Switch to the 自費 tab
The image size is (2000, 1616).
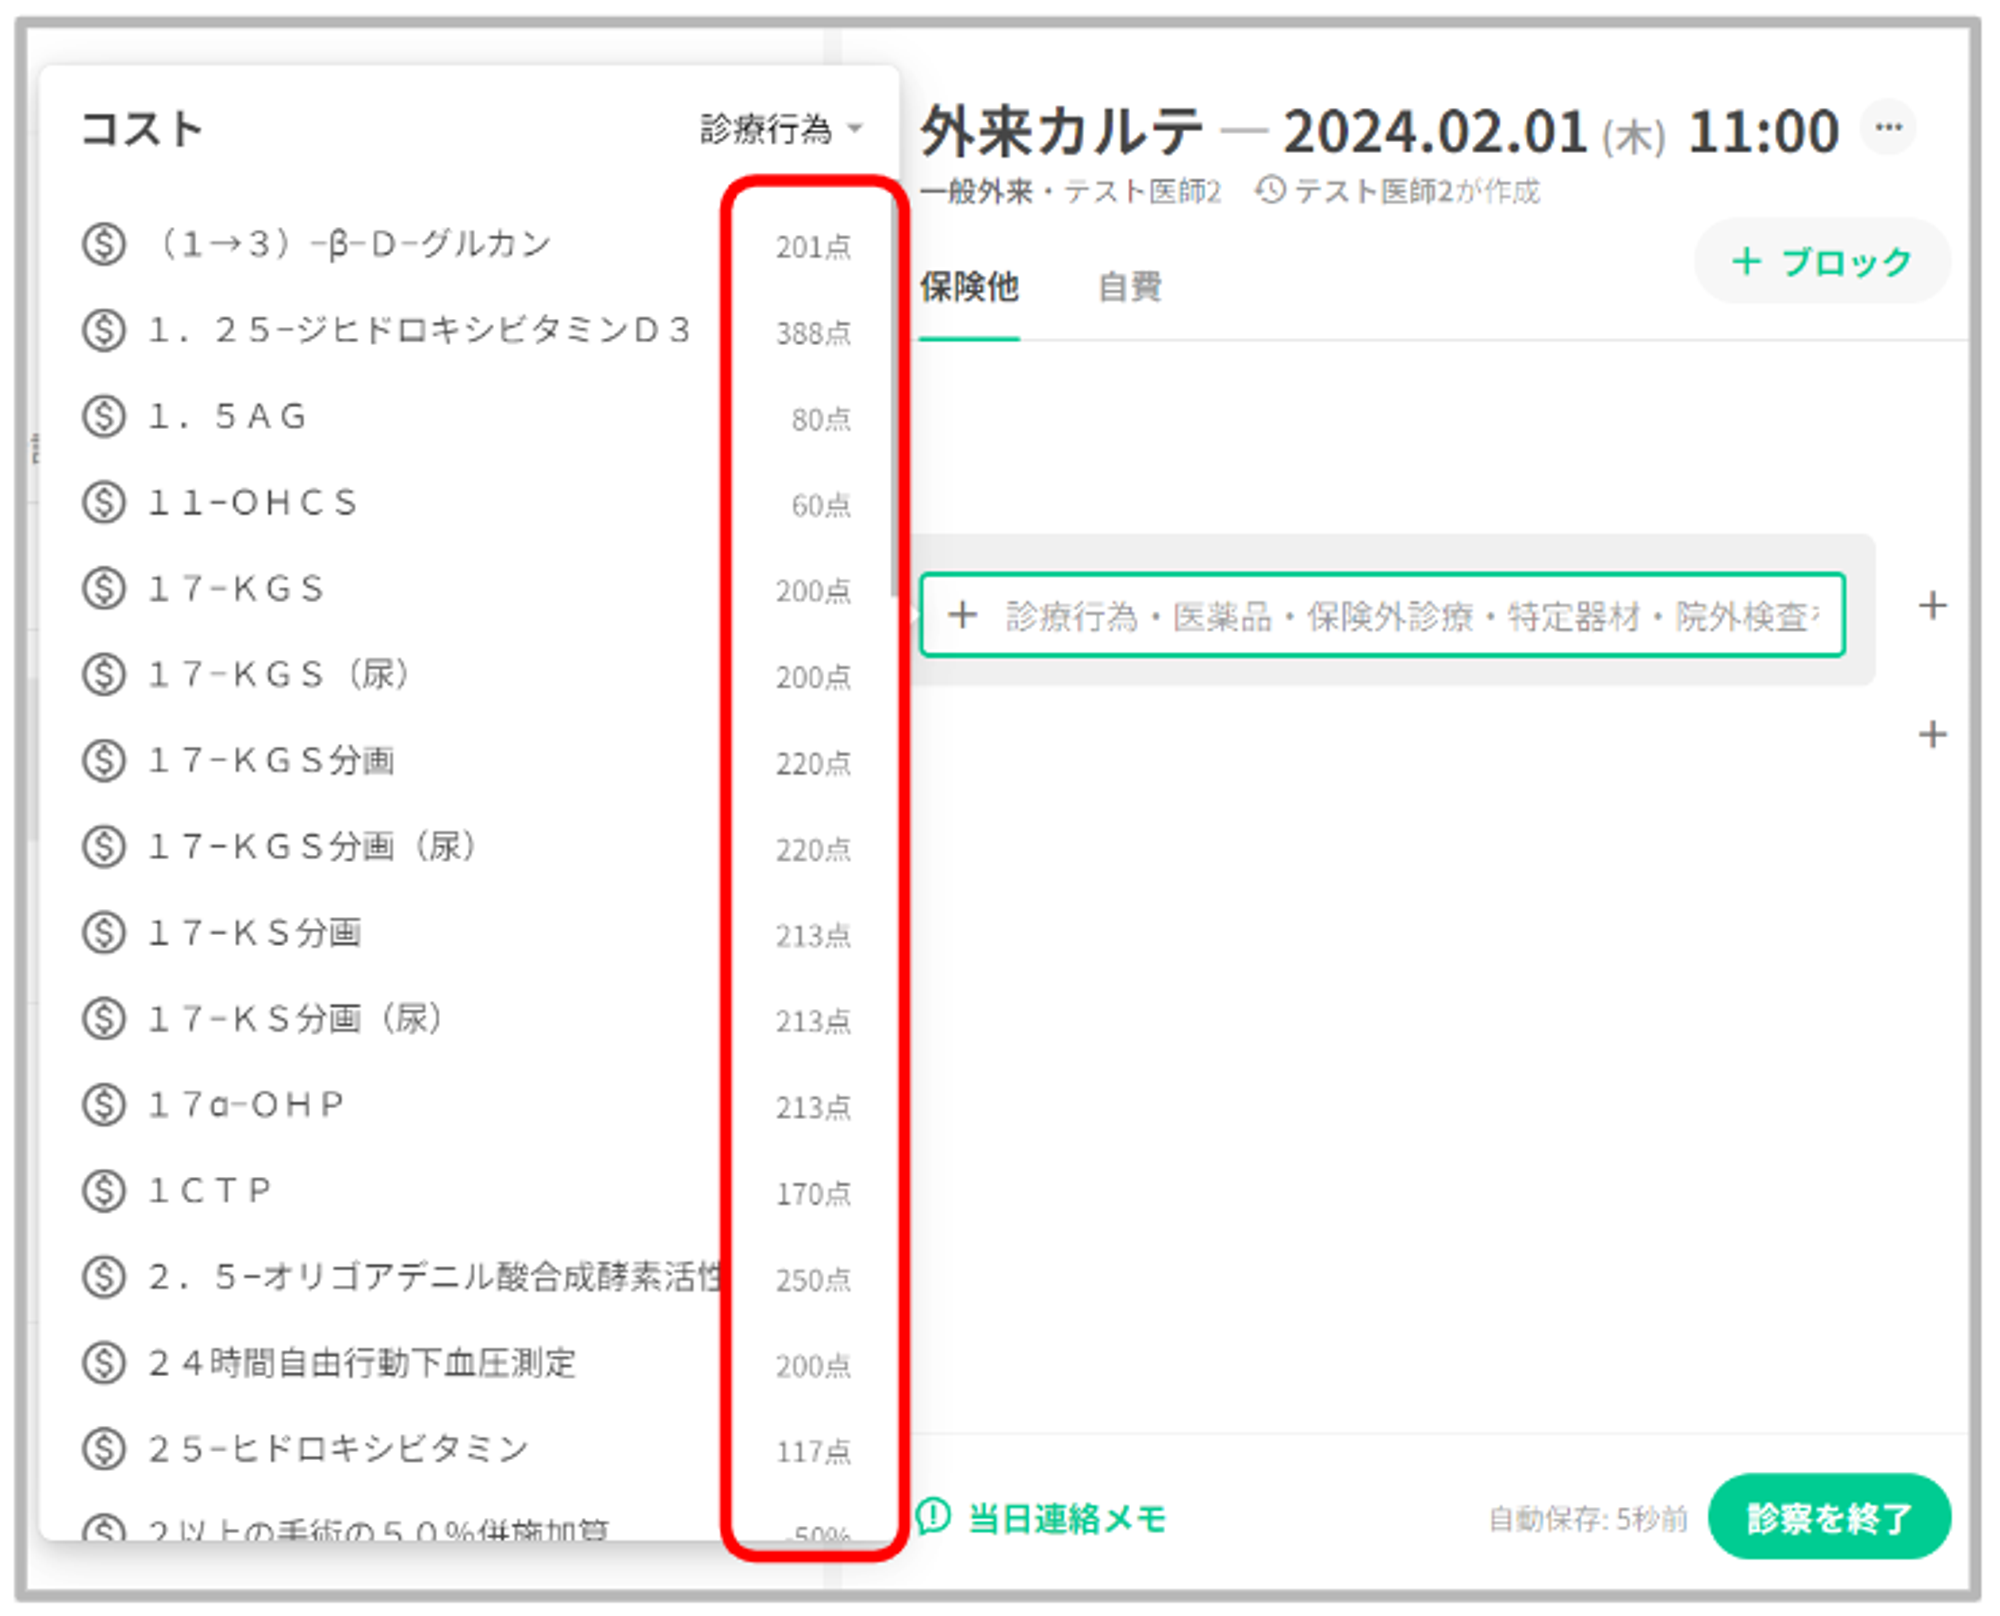[1129, 288]
